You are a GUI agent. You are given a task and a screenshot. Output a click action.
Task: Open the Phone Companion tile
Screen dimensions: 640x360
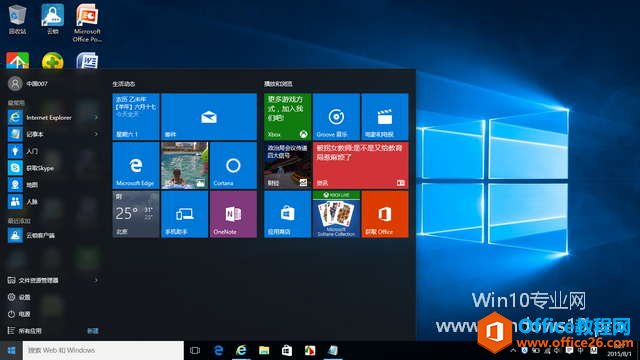tap(184, 214)
